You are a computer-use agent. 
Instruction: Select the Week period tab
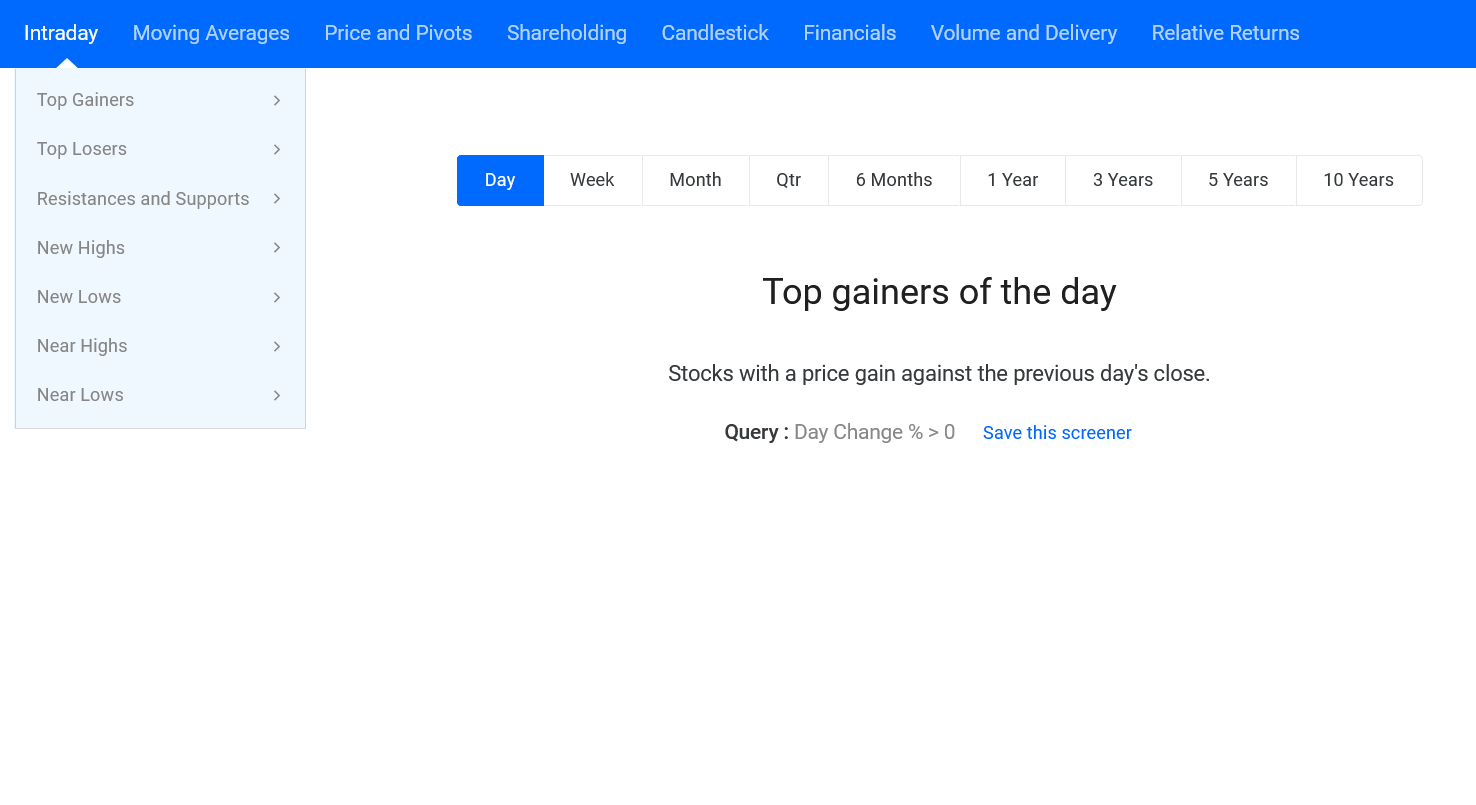[592, 180]
